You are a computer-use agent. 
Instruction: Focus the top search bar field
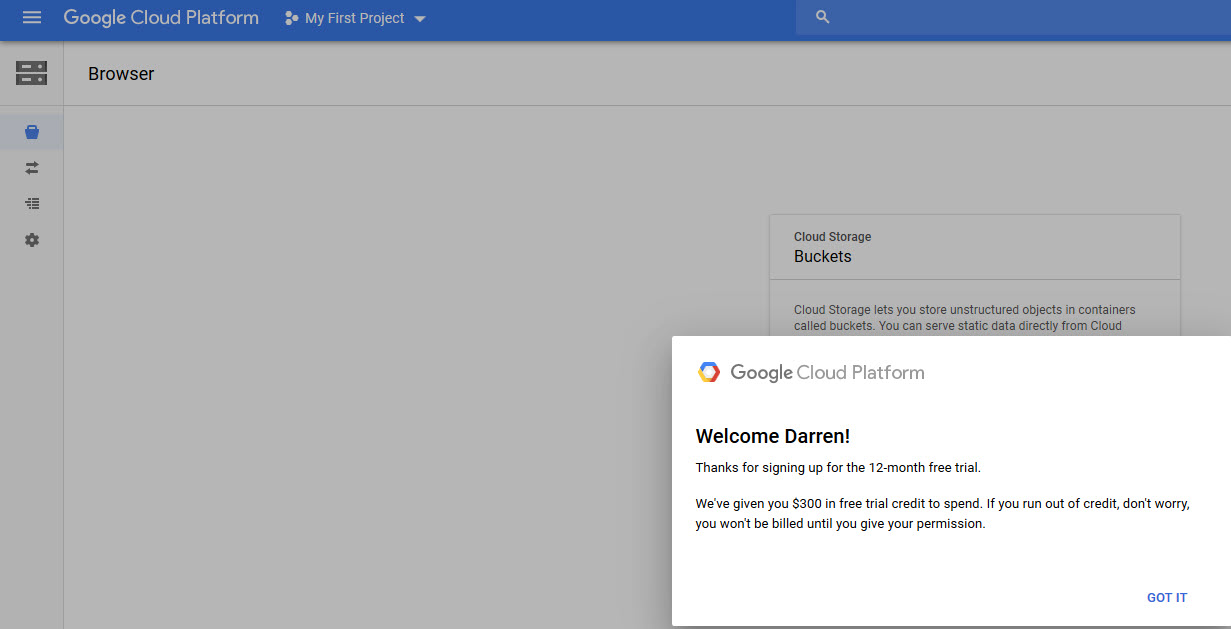click(x=1013, y=17)
